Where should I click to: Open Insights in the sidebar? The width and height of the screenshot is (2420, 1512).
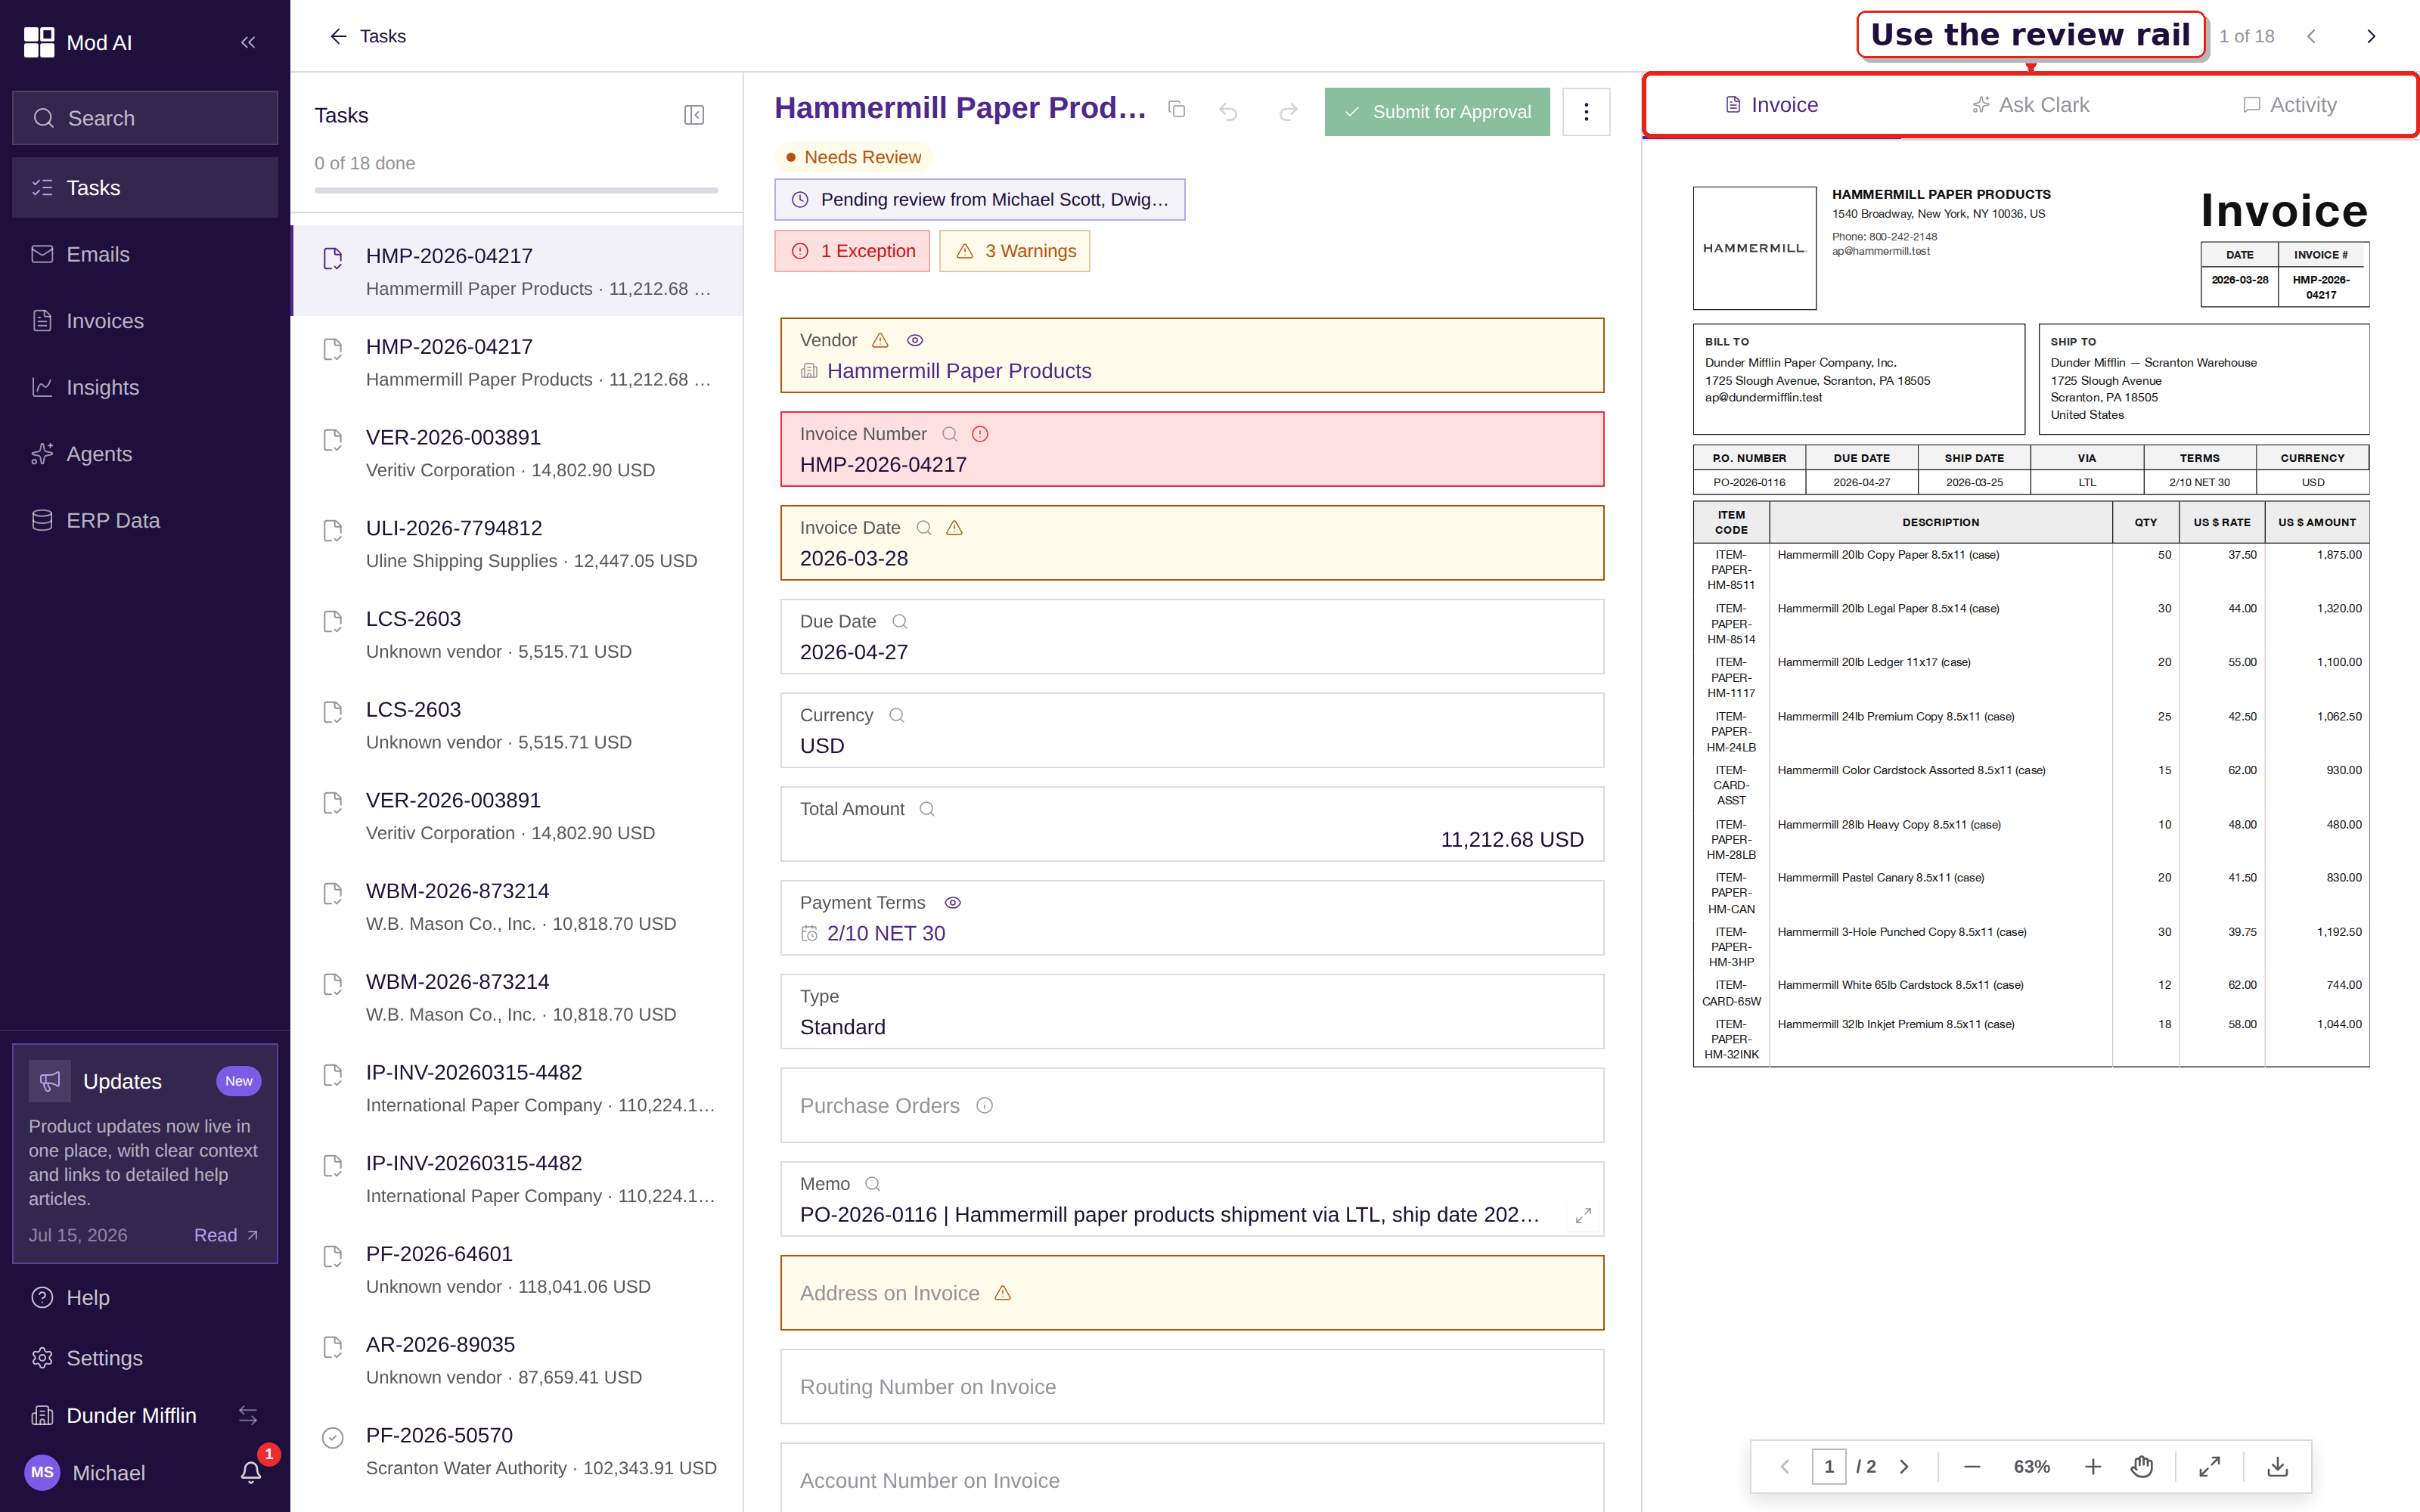(145, 387)
